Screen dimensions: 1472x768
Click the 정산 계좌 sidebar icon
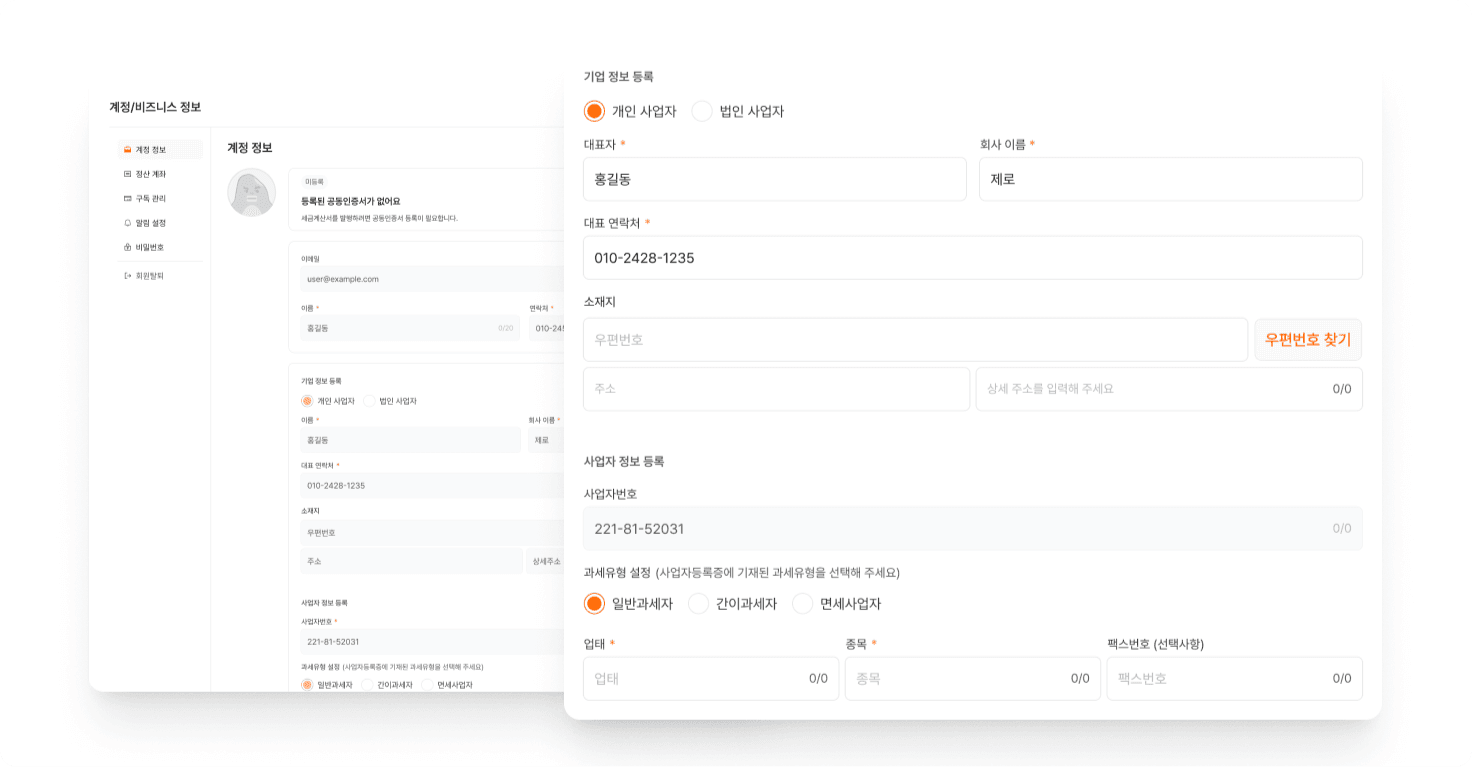pos(127,174)
